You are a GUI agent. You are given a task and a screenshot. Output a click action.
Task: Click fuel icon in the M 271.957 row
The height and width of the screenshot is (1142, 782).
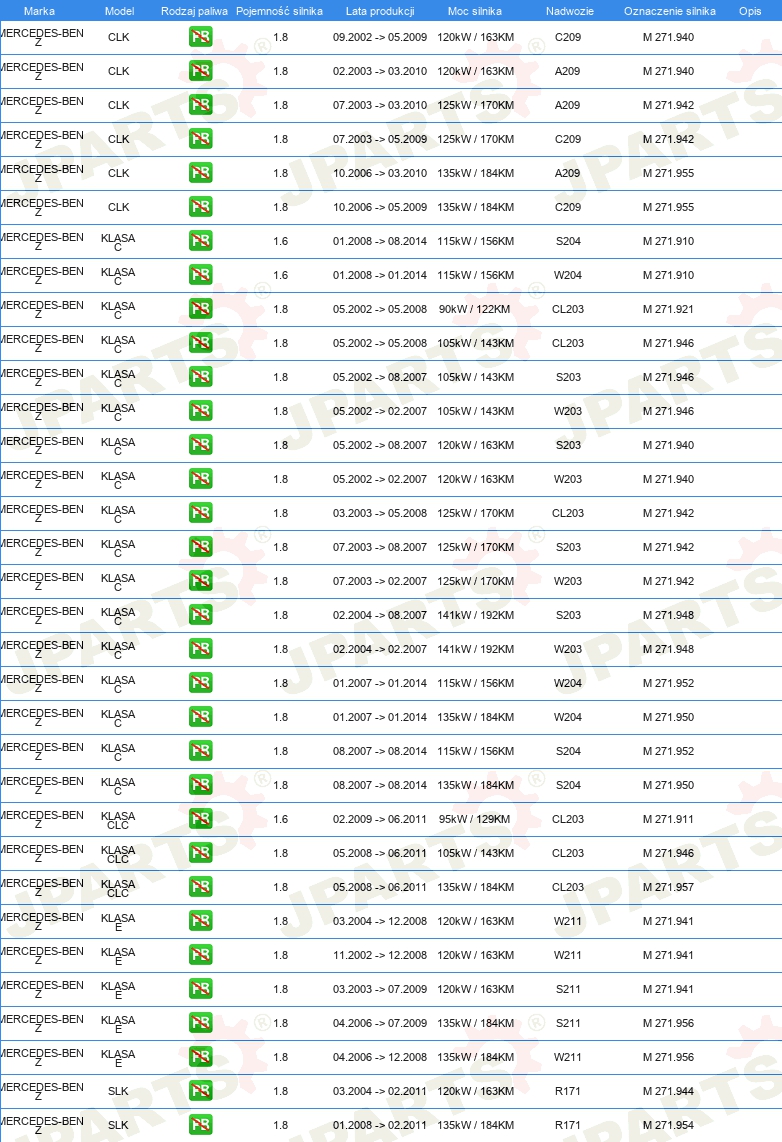tap(200, 886)
